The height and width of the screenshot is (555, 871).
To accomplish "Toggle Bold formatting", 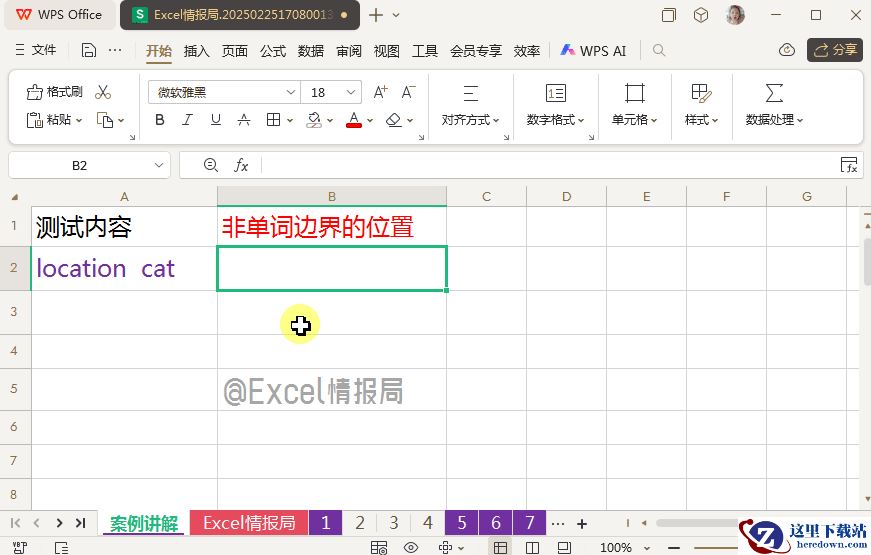I will click(160, 119).
